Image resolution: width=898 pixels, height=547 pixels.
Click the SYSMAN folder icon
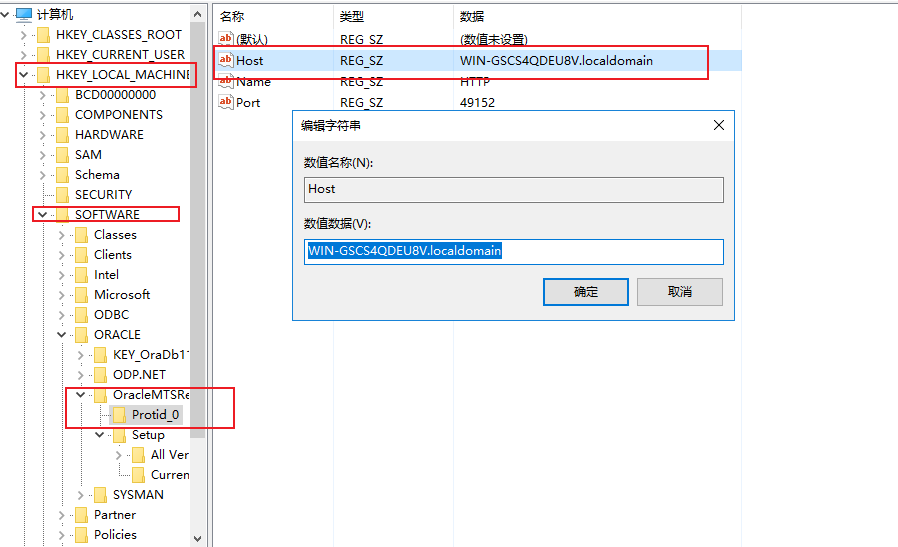[101, 495]
